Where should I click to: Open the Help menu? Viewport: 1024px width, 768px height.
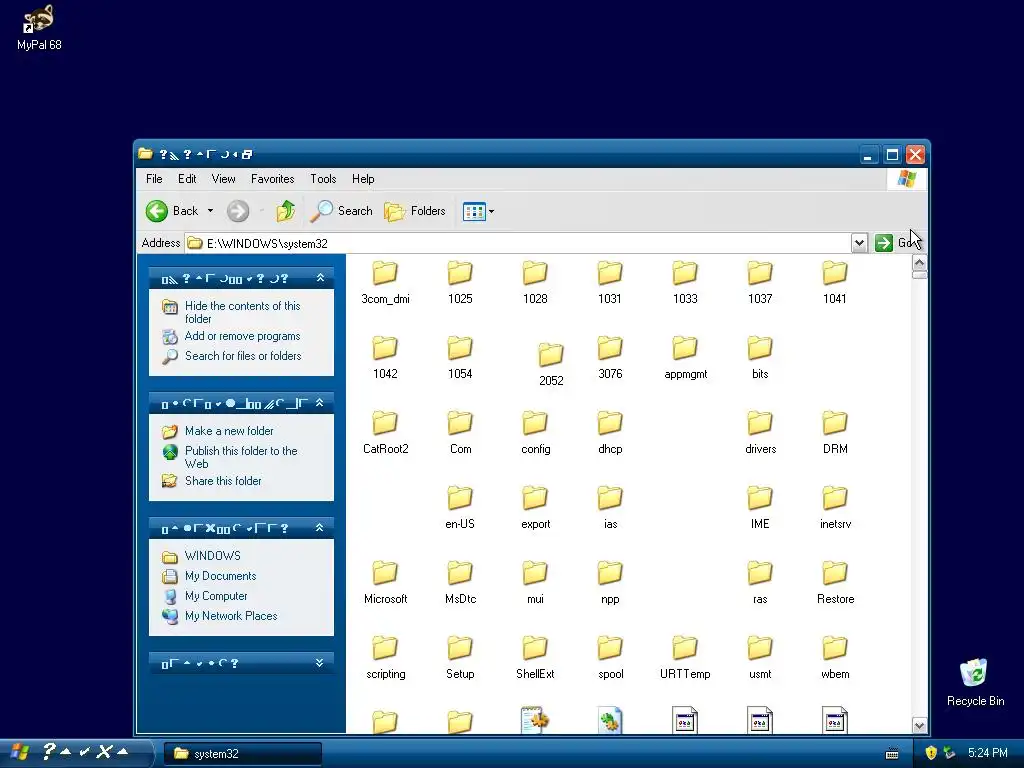pos(363,178)
